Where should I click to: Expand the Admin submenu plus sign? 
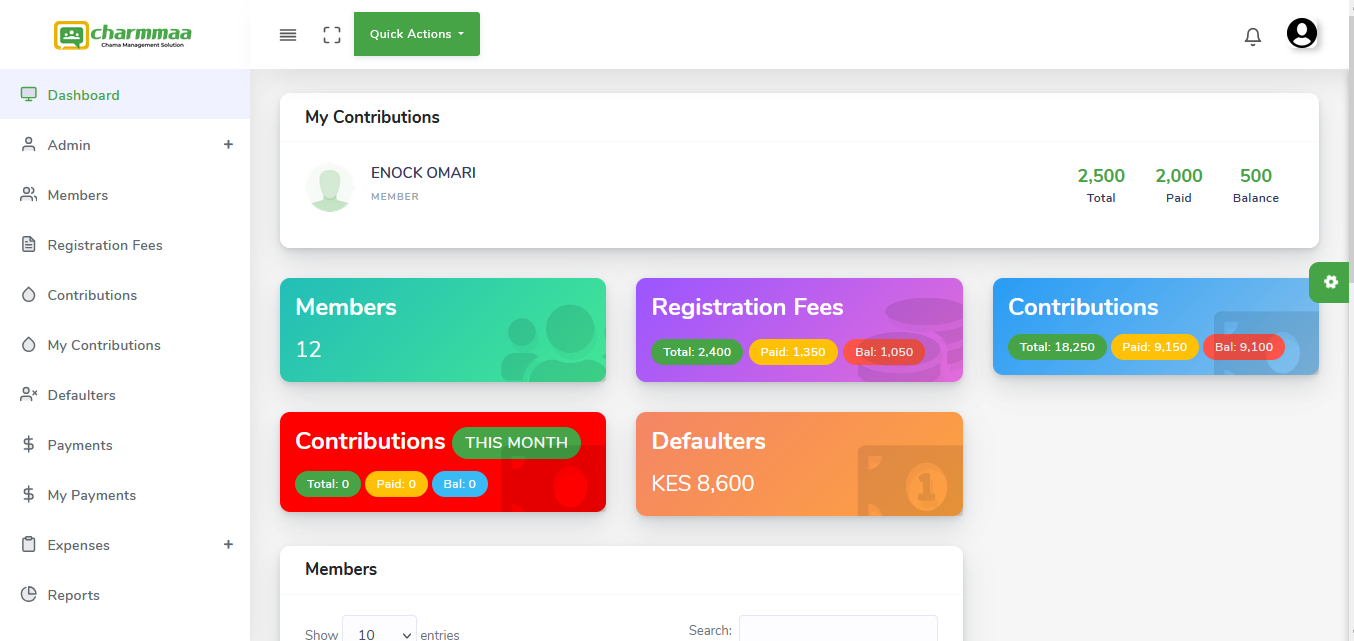click(x=228, y=145)
